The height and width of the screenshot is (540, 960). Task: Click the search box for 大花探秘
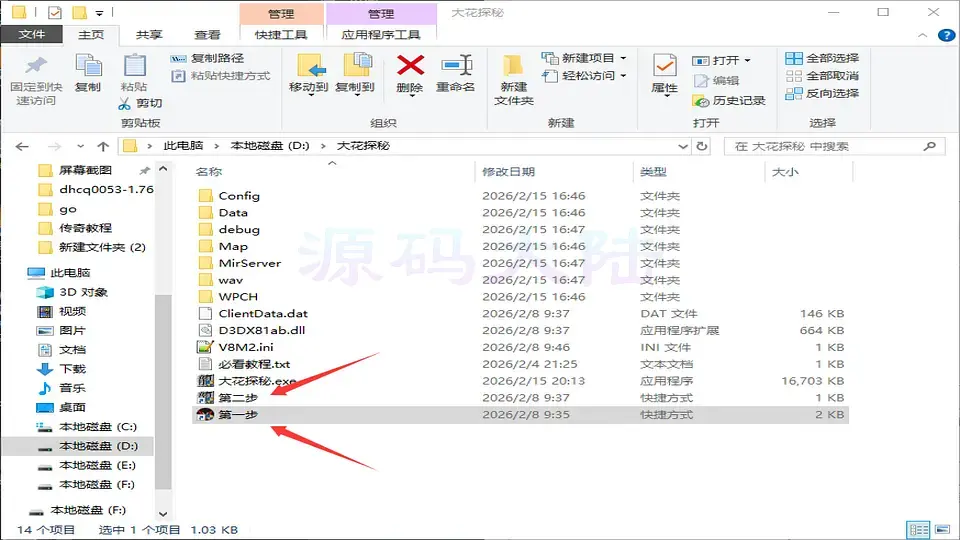[834, 146]
